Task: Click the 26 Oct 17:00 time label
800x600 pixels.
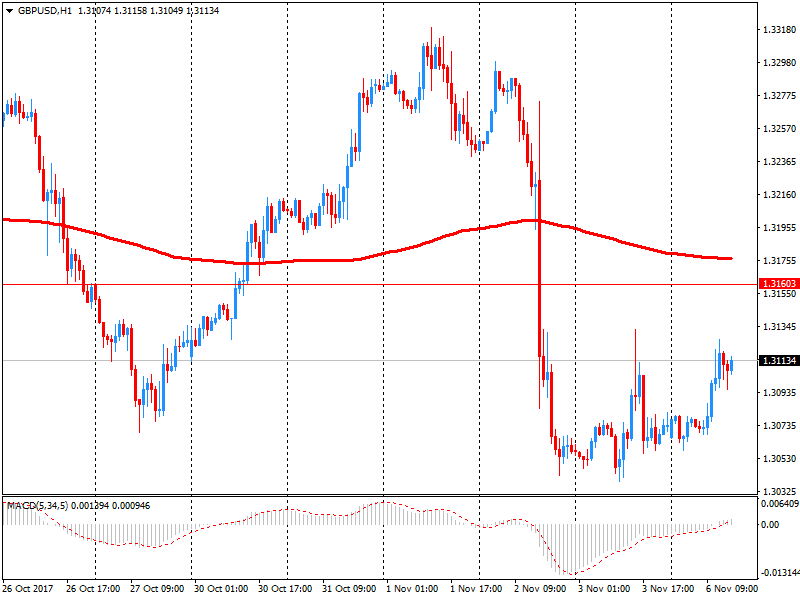Action: pyautogui.click(x=93, y=589)
